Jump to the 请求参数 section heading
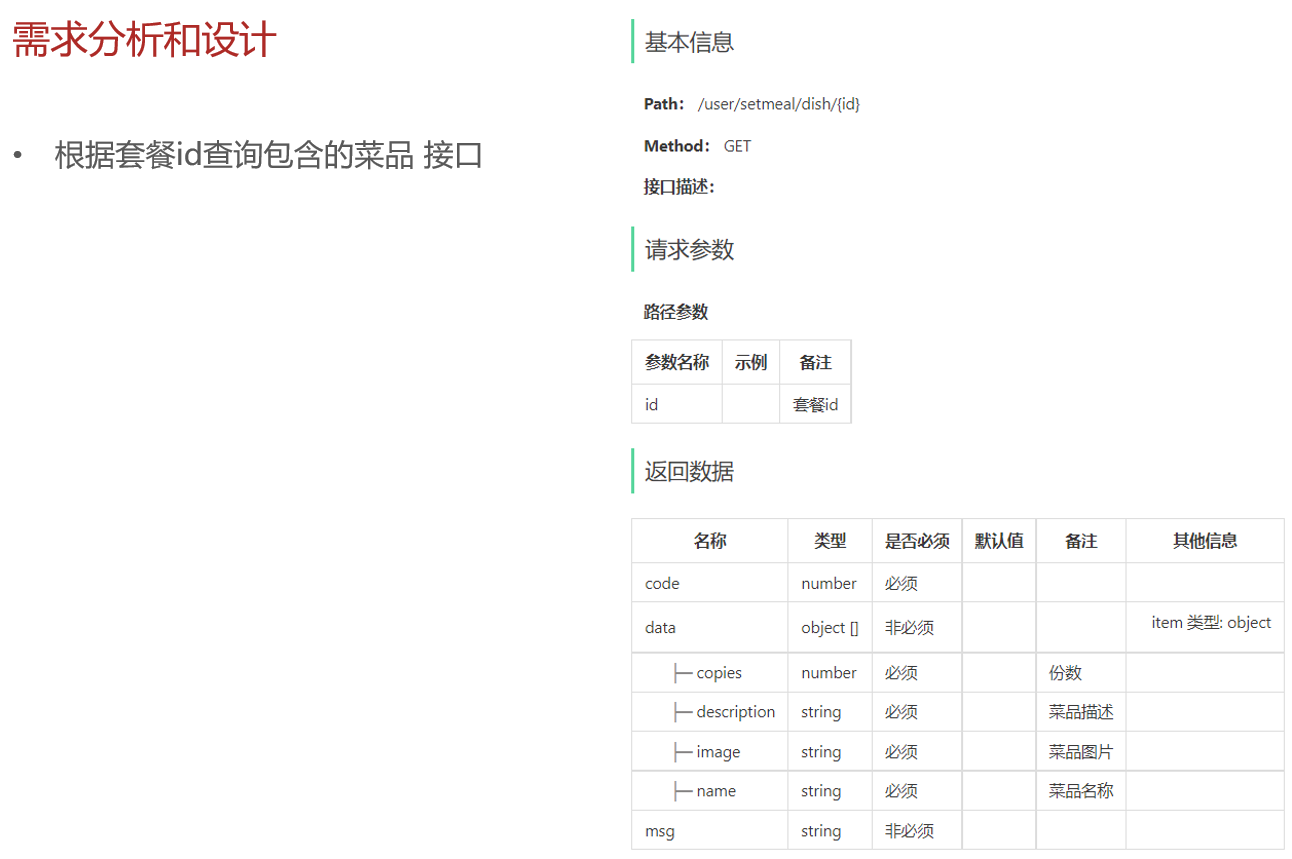Screen dimensions: 1292x859 (x=689, y=249)
